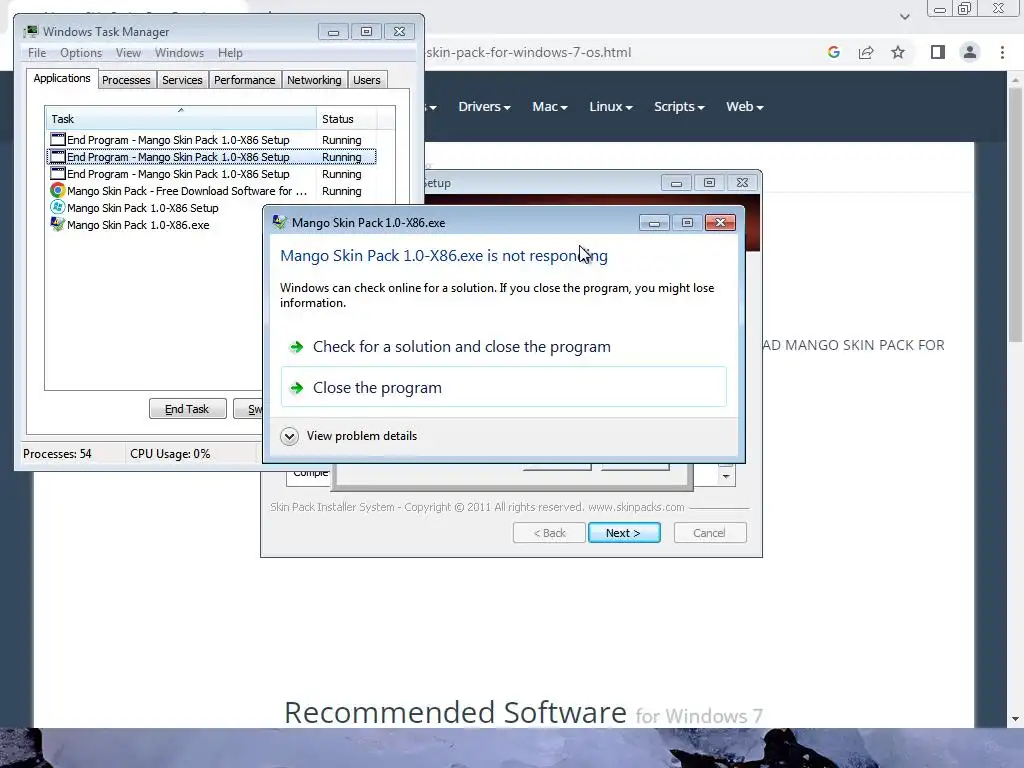Screen dimensions: 1024x768
Task: Open Chrome side panel icon
Action: pos(938,52)
